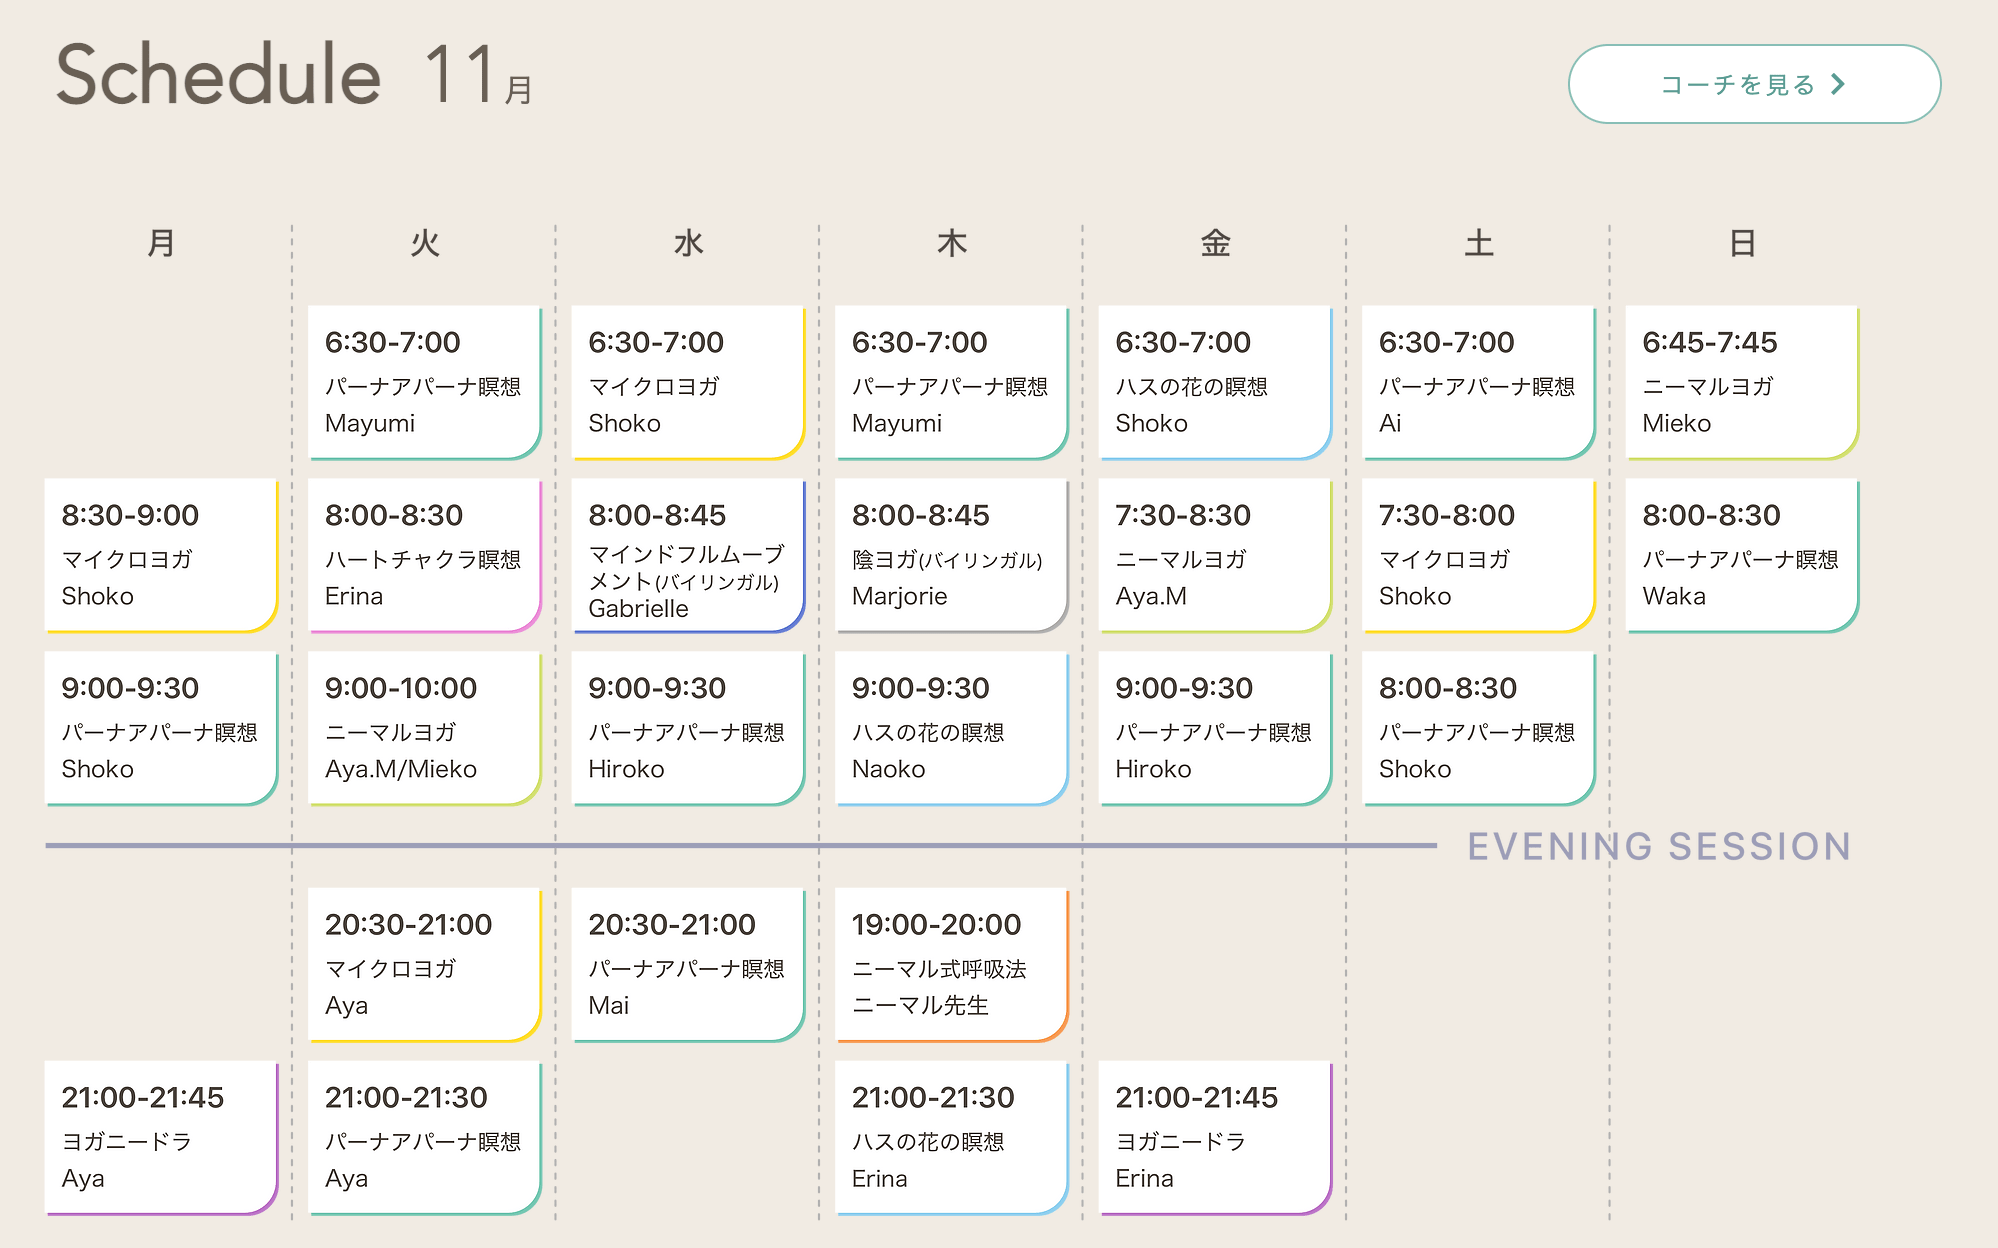Screen dimensions: 1998x1248
Task: Open Monday 9:00-9:30 パーナアパーナ瞑想 Shoko card
Action: pos(161,729)
